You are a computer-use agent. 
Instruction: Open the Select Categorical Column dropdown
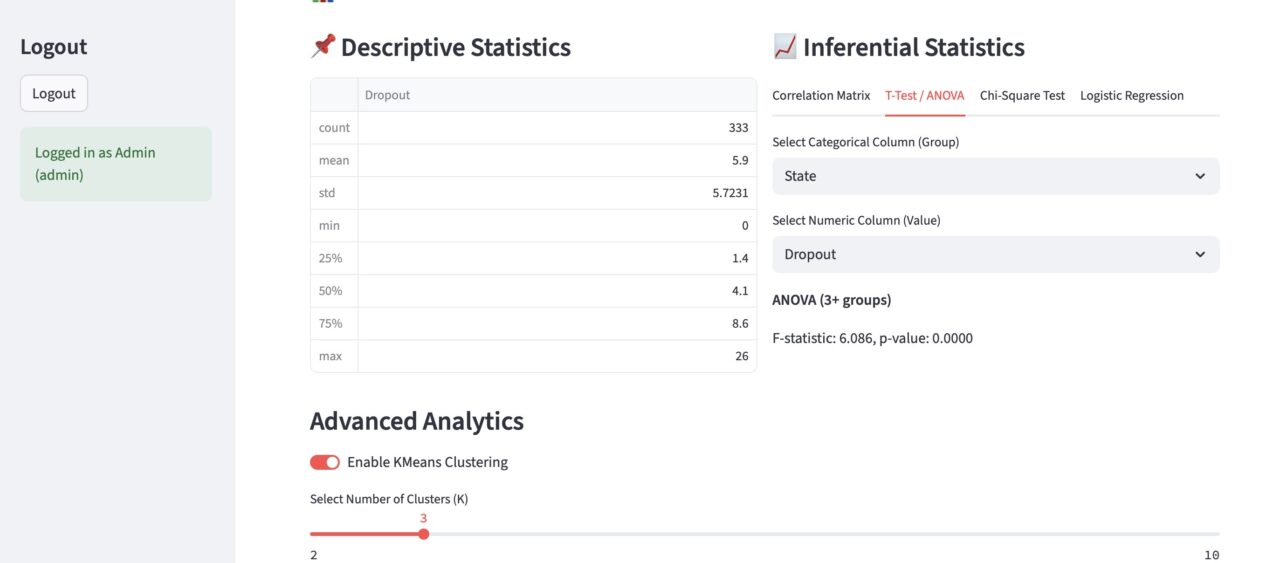pos(996,176)
